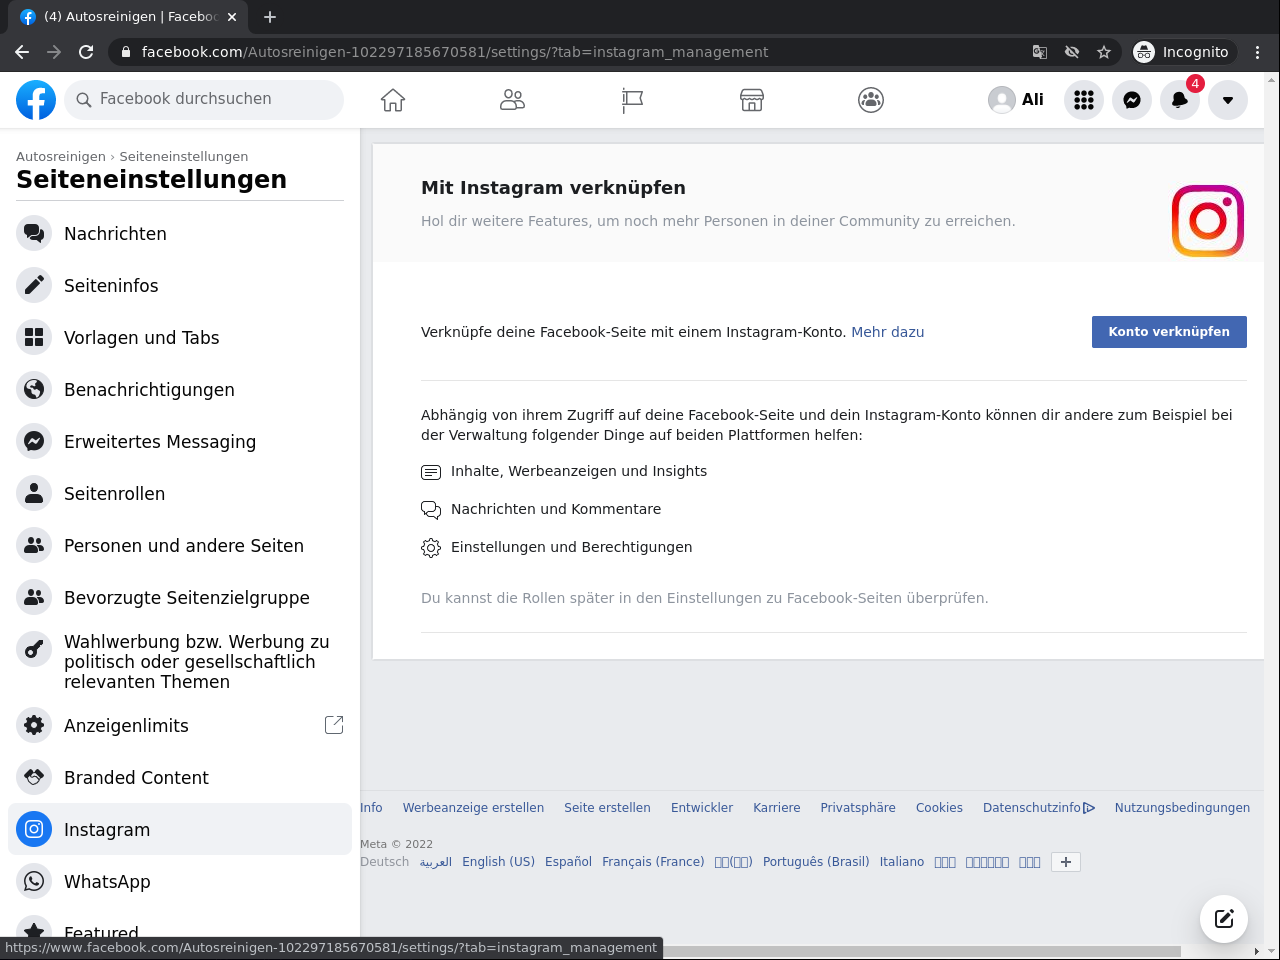Open Wahlwerbung bzw. Werbung settings

180,661
